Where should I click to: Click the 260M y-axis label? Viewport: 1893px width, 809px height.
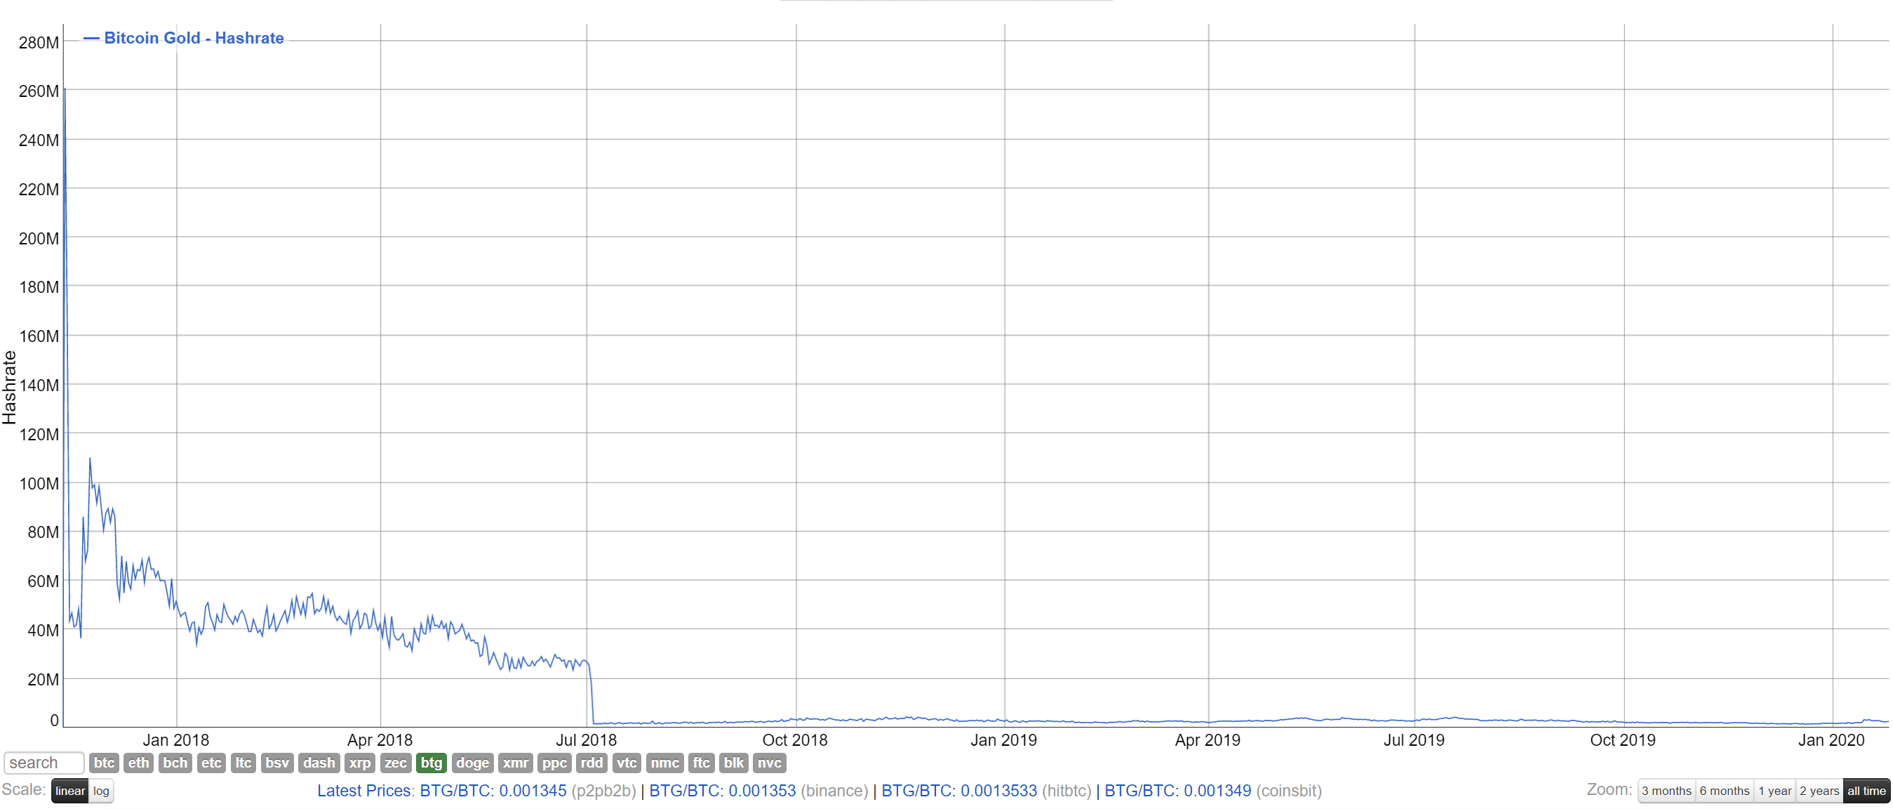39,91
